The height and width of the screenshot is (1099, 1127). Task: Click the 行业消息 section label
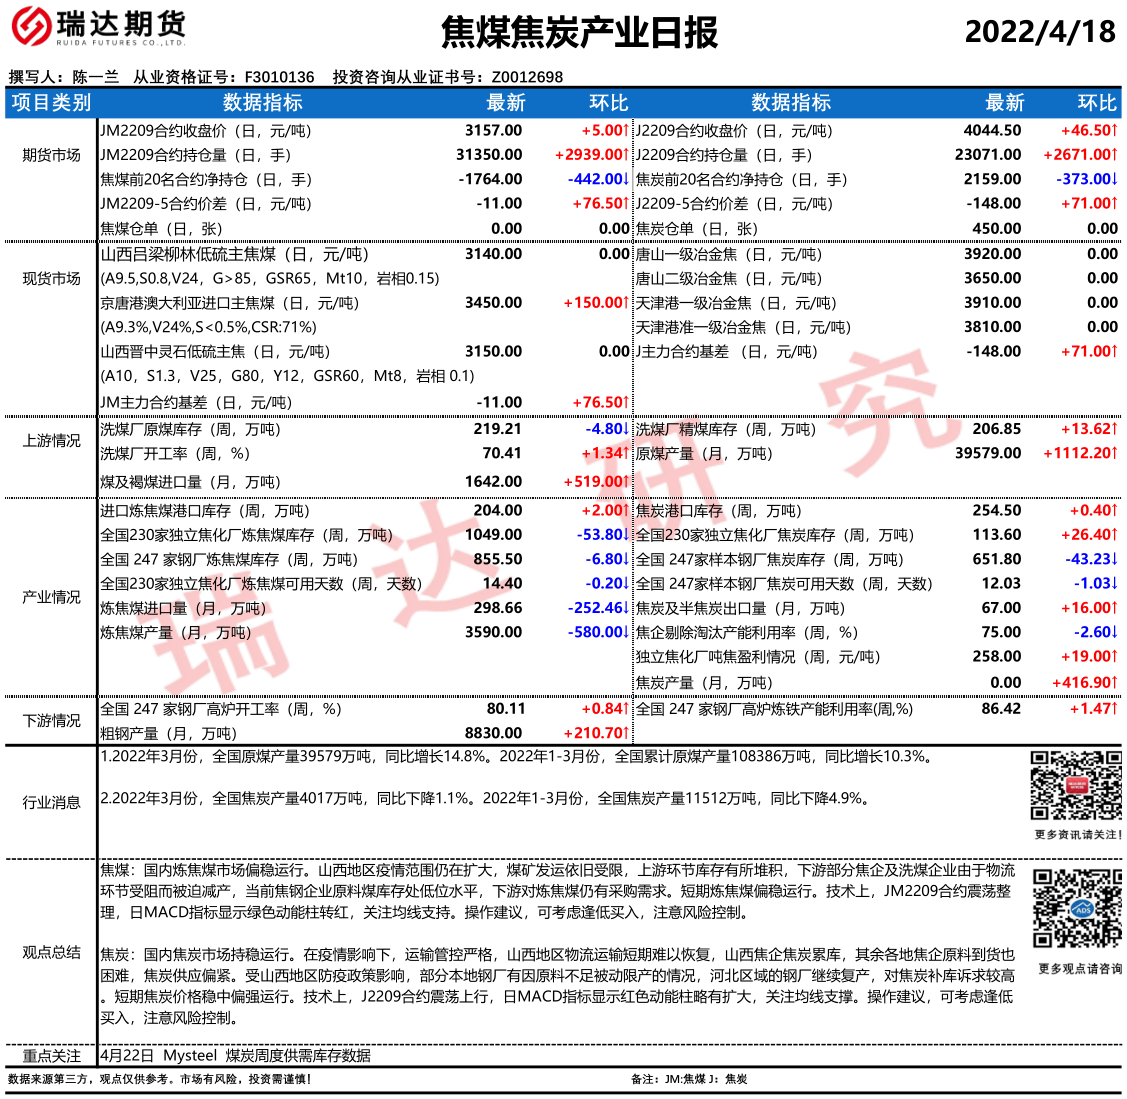point(51,802)
